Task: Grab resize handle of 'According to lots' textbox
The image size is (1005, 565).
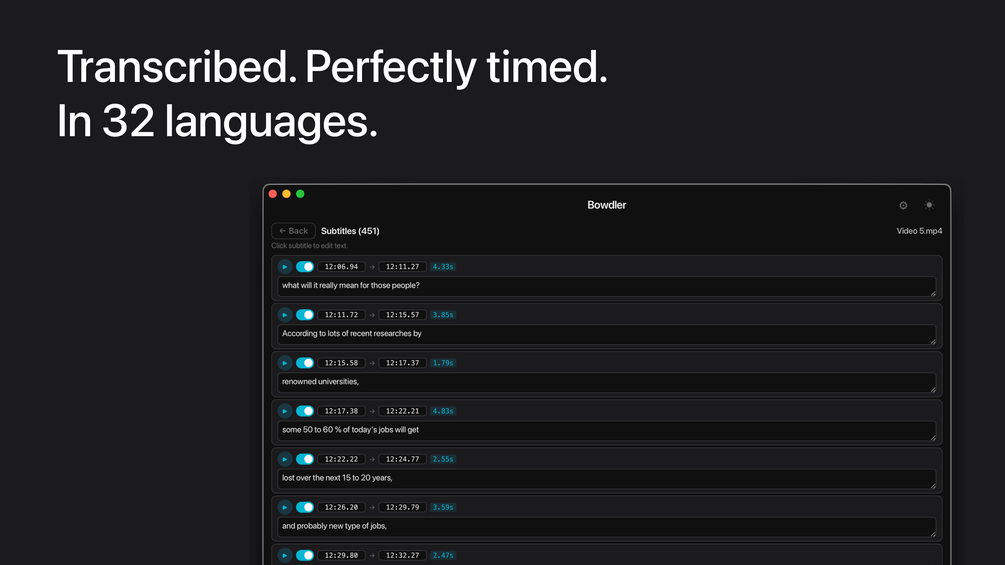Action: 933,341
